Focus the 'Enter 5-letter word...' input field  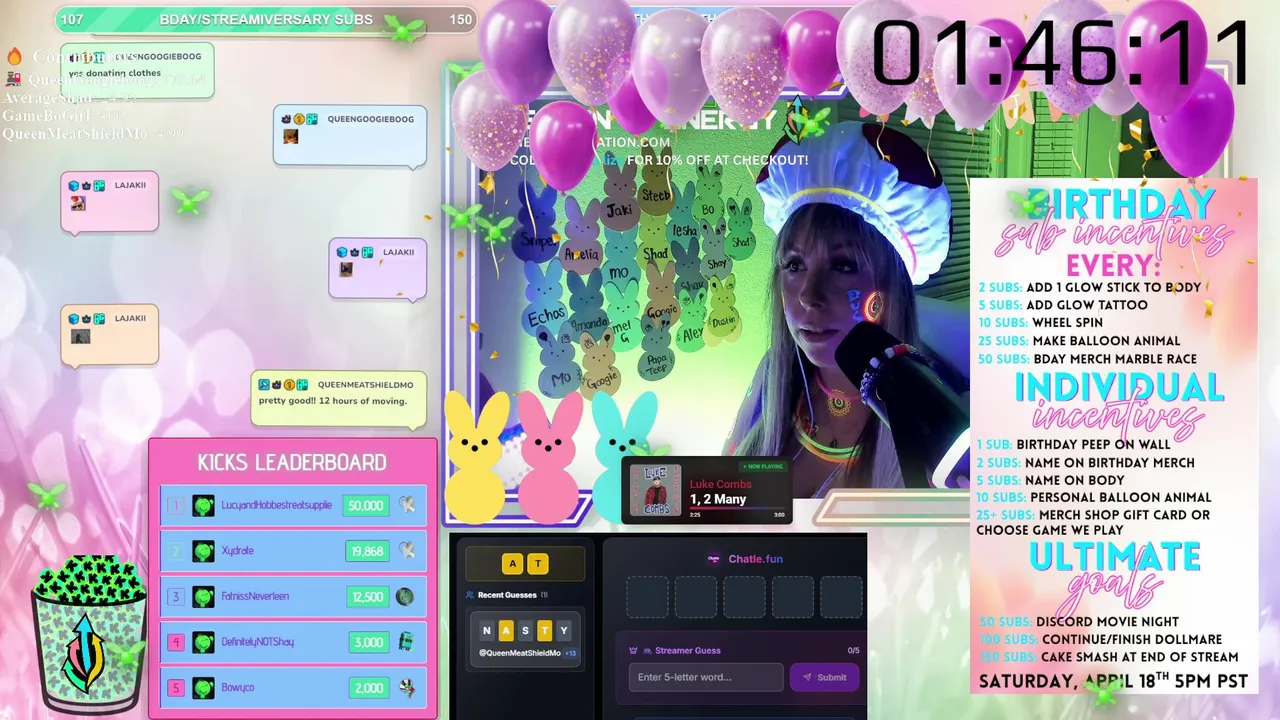pos(706,677)
